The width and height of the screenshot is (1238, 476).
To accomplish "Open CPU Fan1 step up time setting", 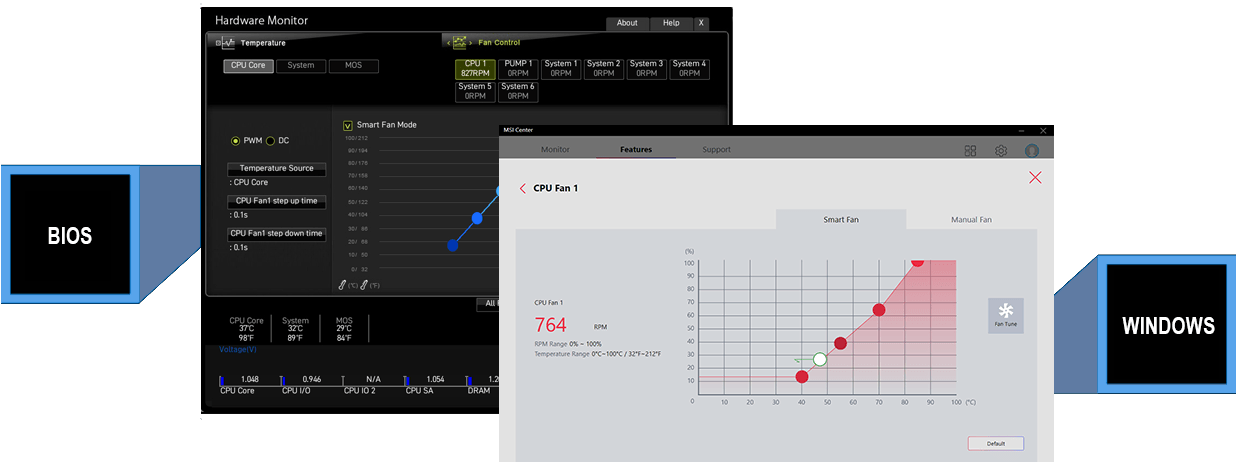I will (276, 201).
